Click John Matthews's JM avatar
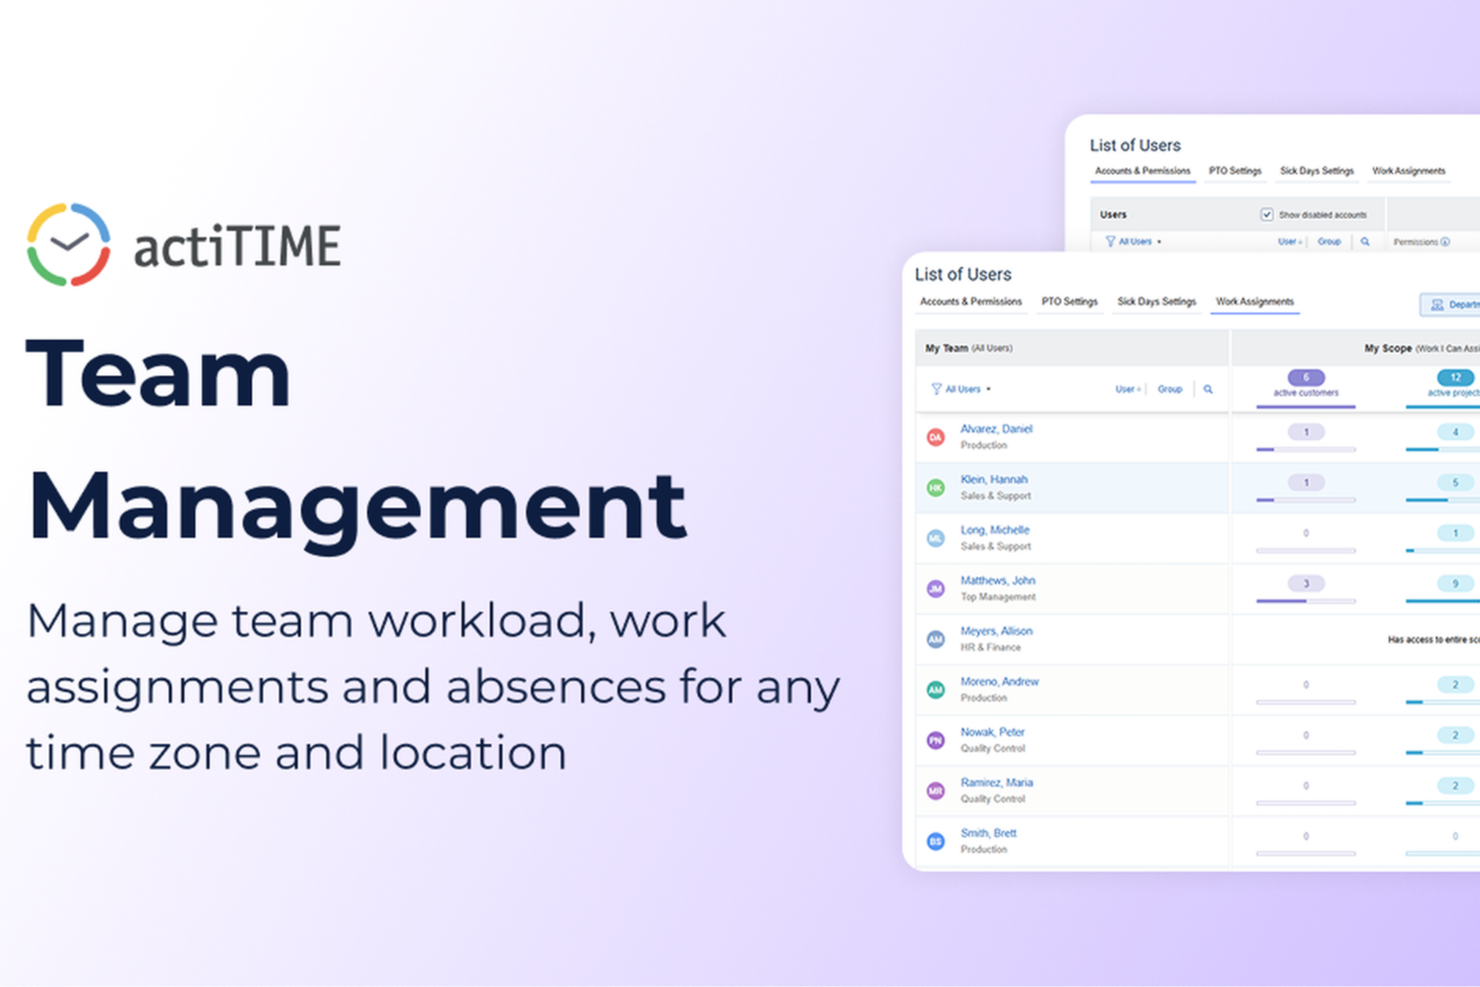 [936, 589]
